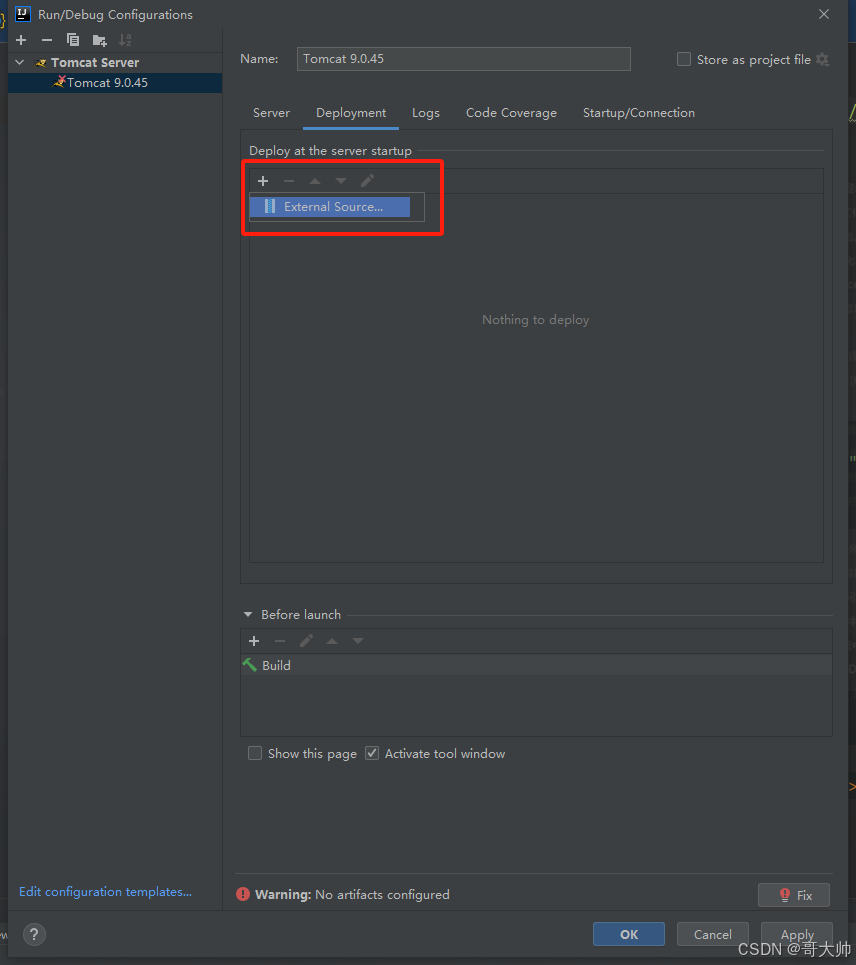Enable Store as project file

684,59
